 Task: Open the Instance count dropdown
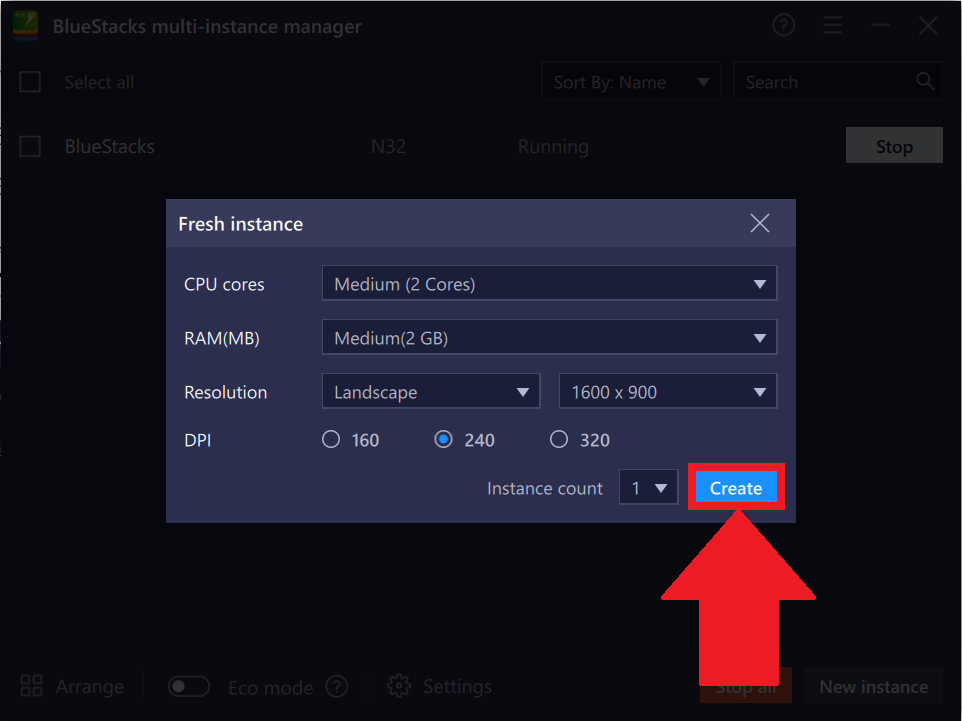tap(648, 488)
